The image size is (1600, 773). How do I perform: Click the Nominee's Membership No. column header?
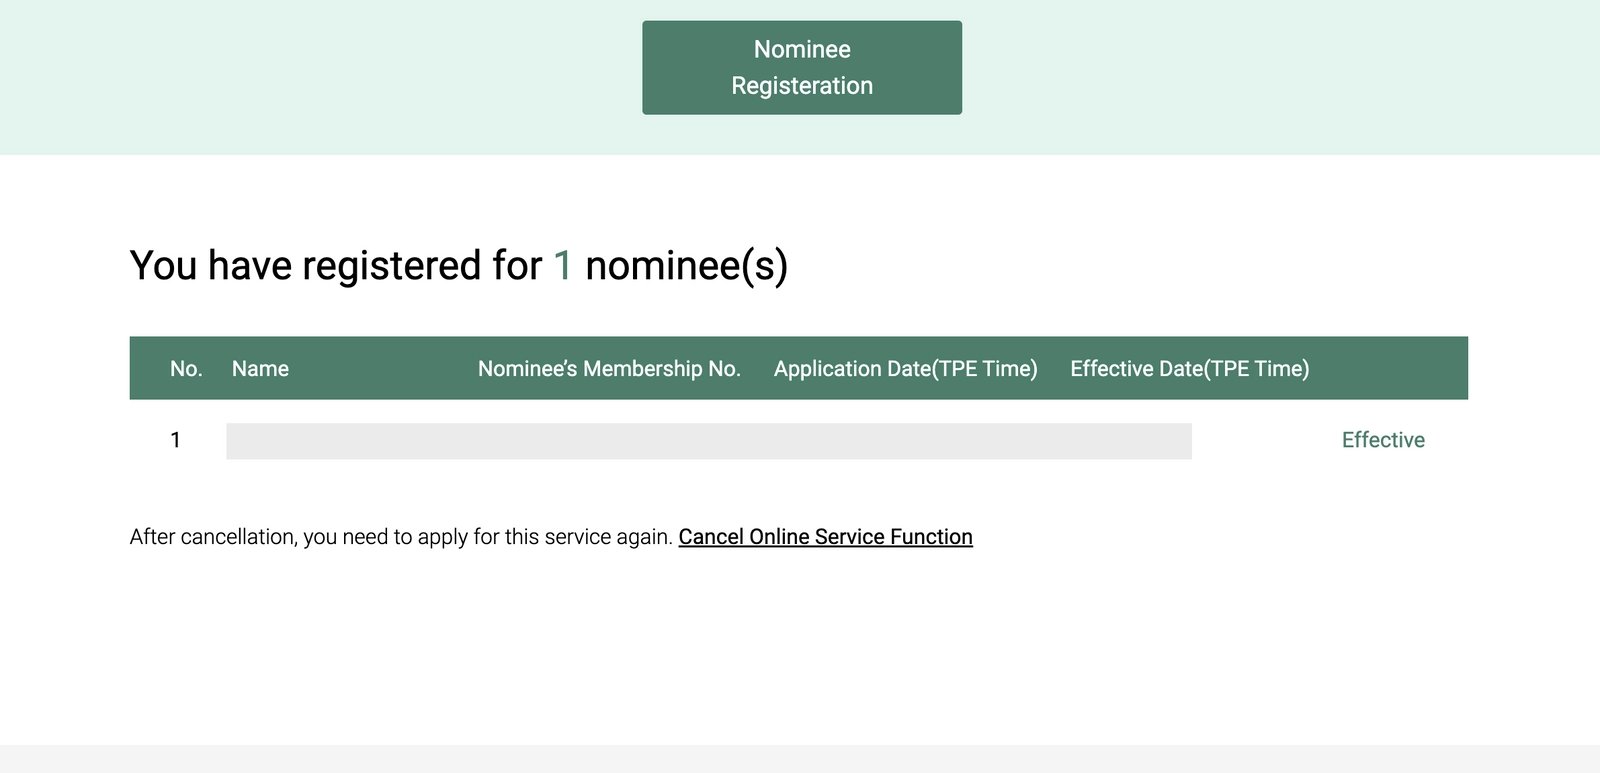[609, 369]
